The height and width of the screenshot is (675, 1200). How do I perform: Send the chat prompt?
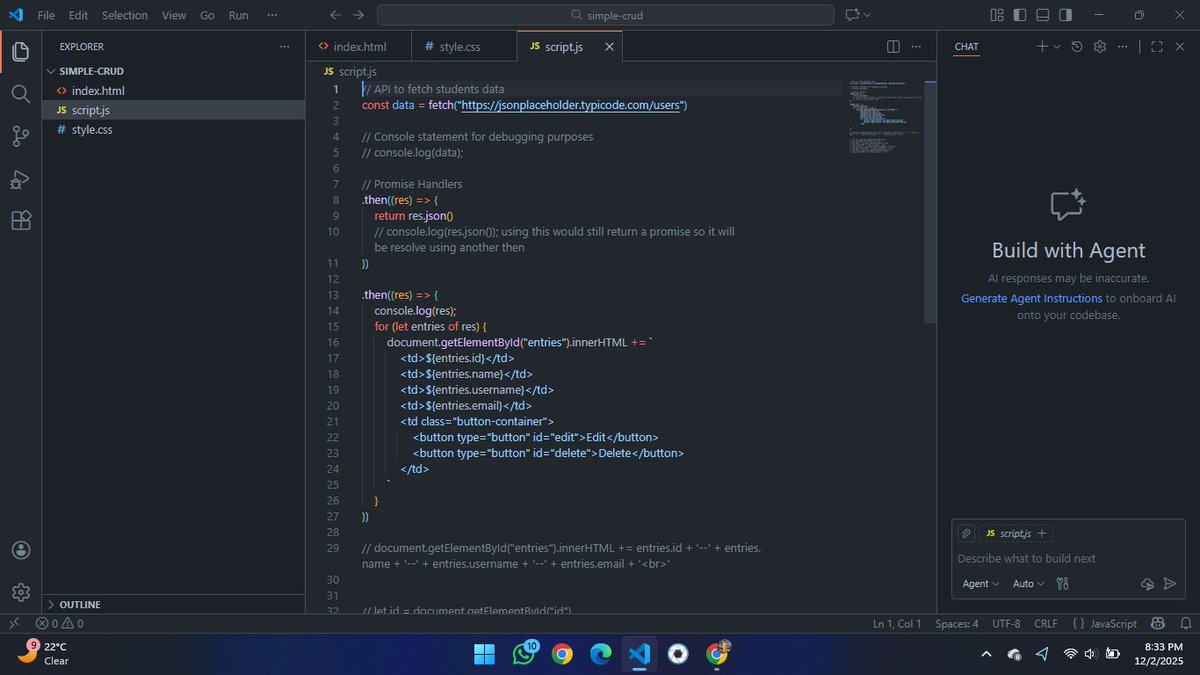1170,583
